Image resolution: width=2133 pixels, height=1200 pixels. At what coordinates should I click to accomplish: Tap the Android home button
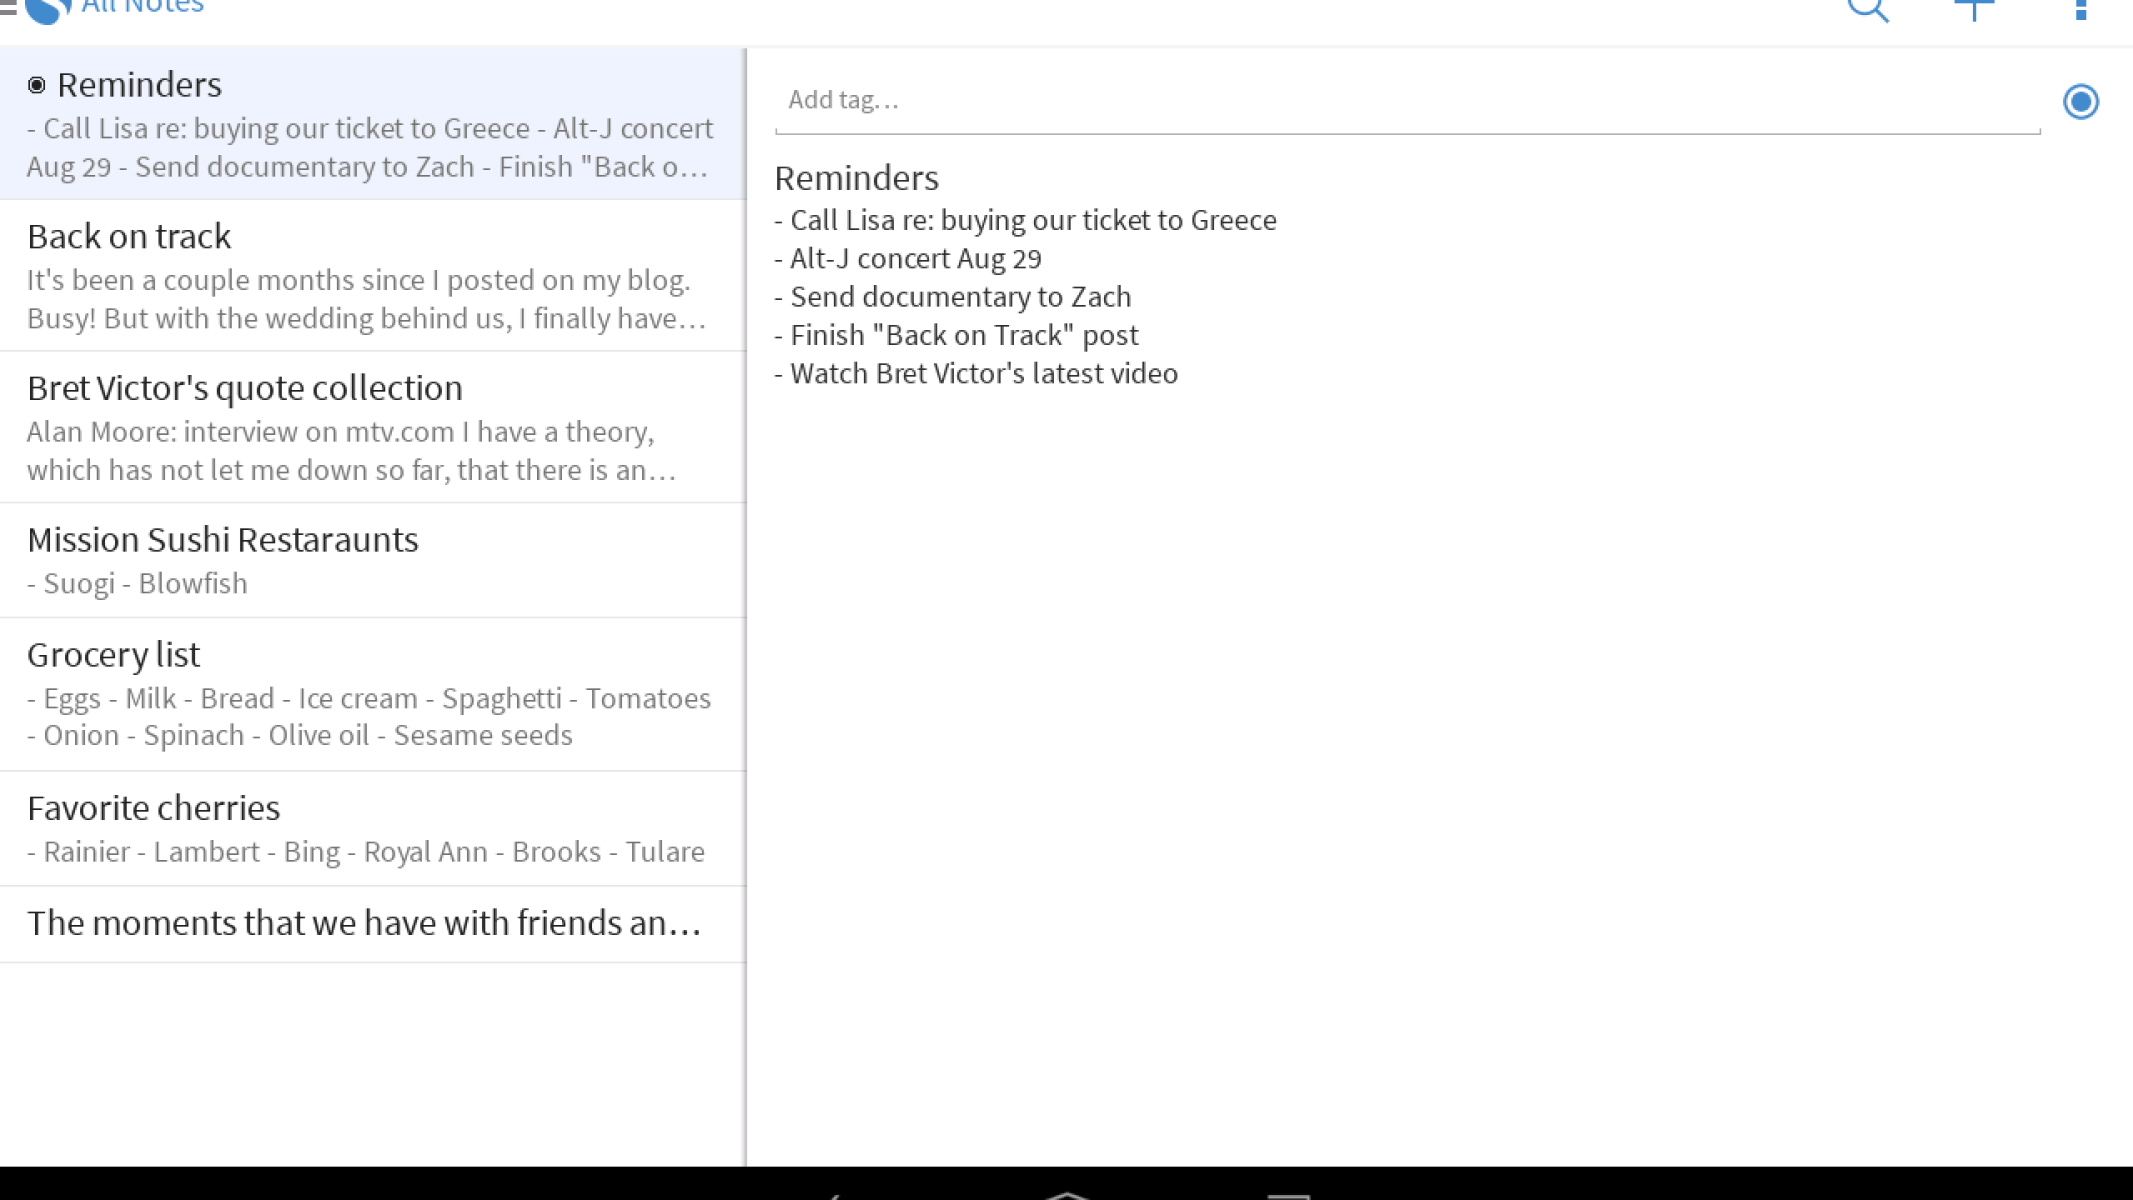click(x=1066, y=1193)
